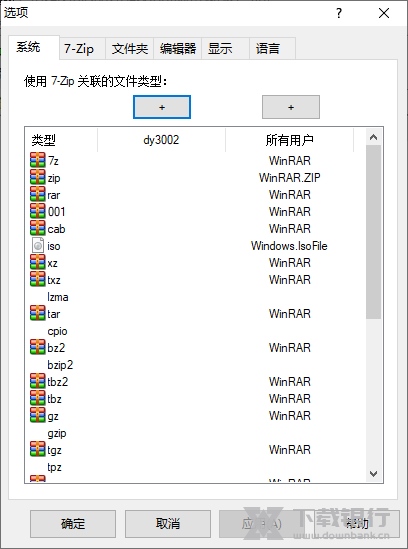Click the WinRAR cell in tbz row

point(290,399)
